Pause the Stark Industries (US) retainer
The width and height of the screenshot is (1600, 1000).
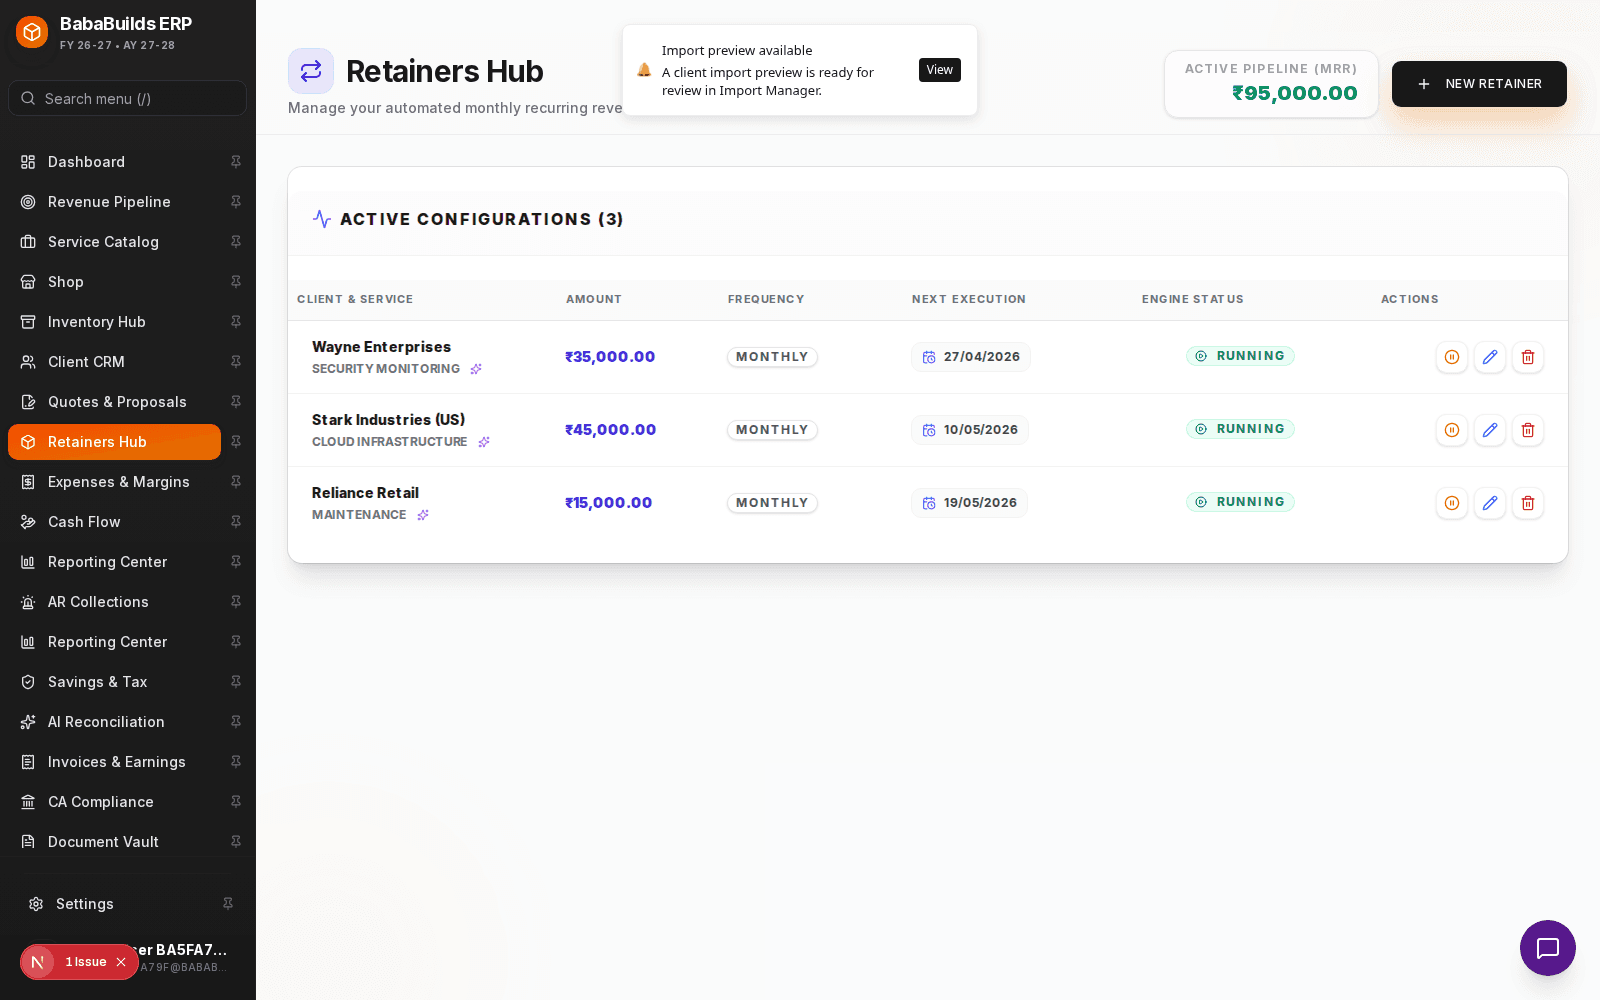(1452, 430)
